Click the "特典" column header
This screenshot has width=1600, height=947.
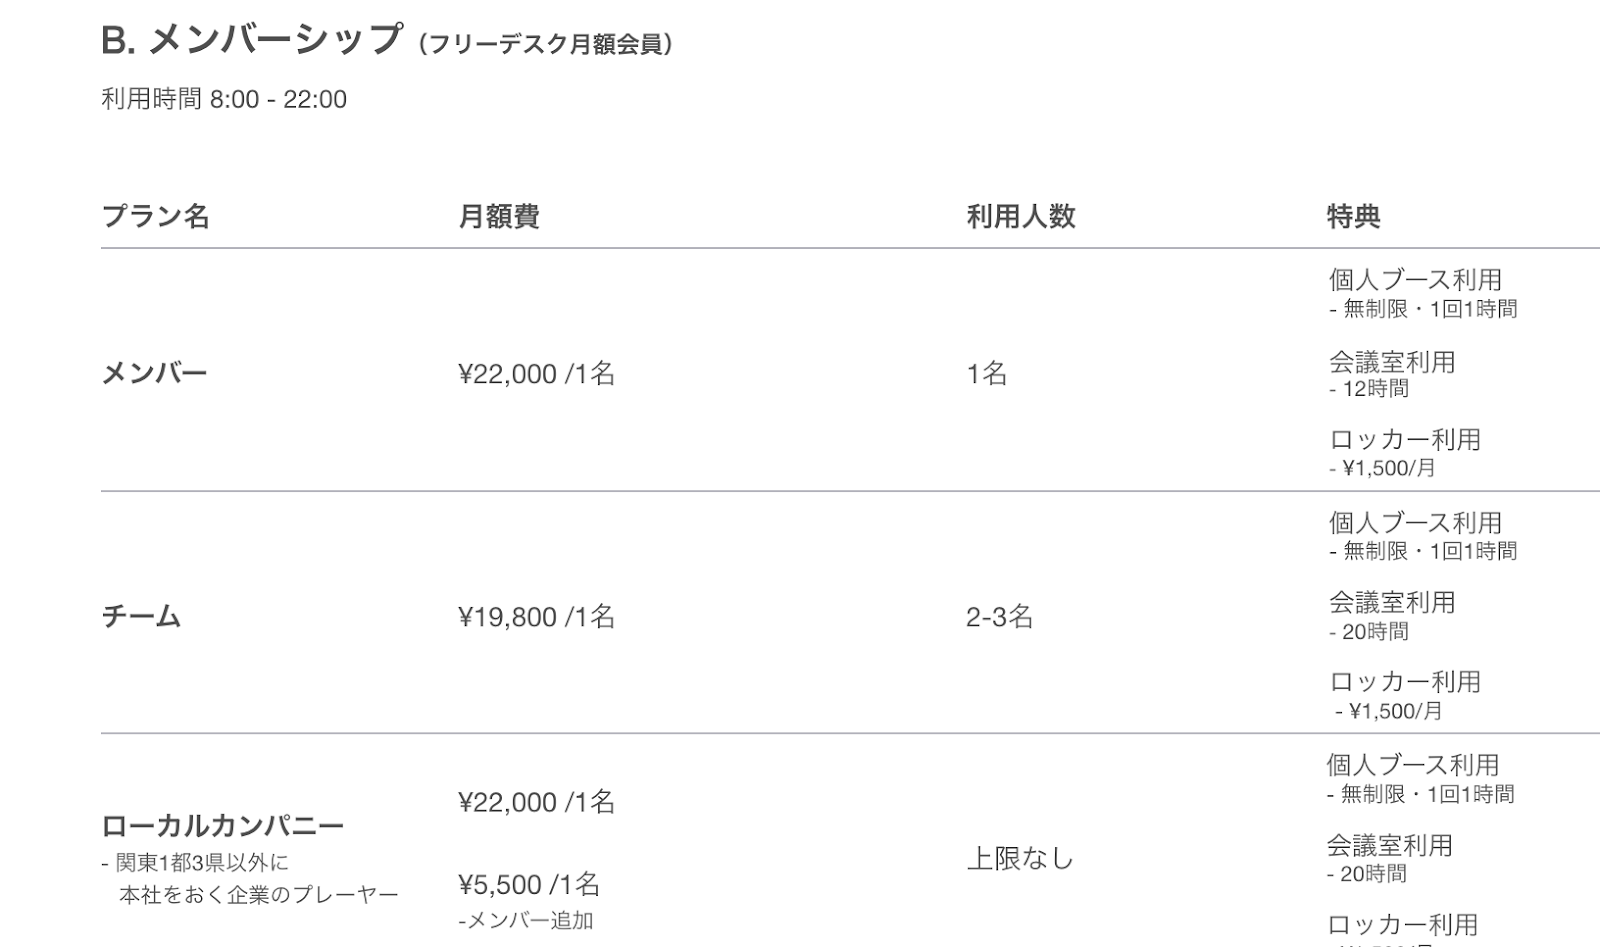tap(1353, 216)
